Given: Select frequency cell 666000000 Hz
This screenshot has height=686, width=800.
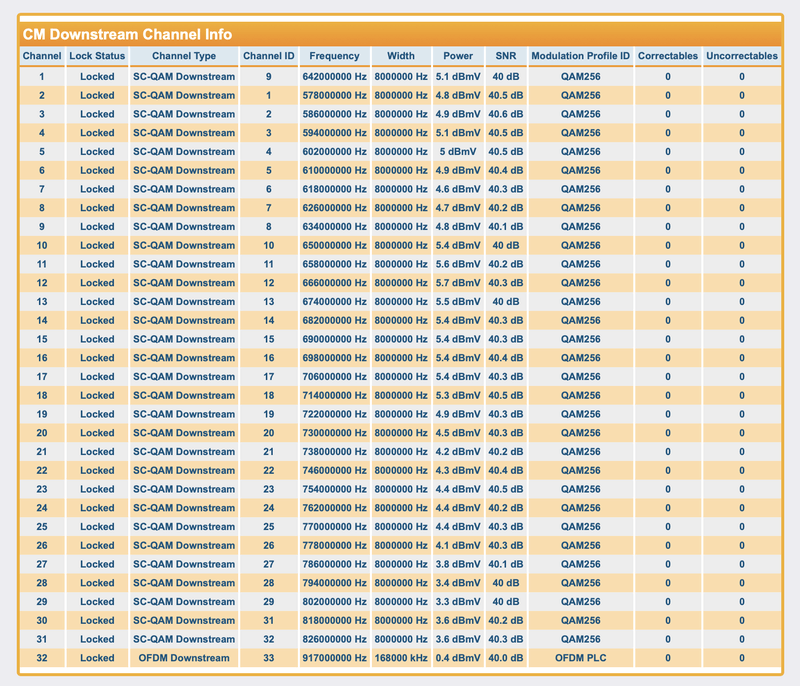Looking at the screenshot, I should tap(334, 283).
